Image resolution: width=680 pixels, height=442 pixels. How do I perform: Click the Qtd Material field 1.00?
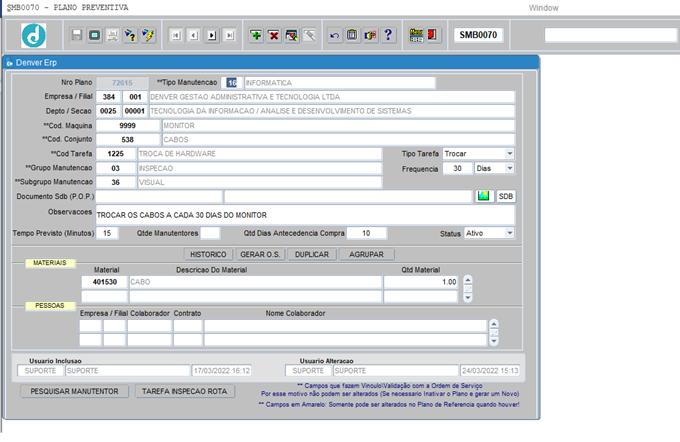(x=420, y=282)
